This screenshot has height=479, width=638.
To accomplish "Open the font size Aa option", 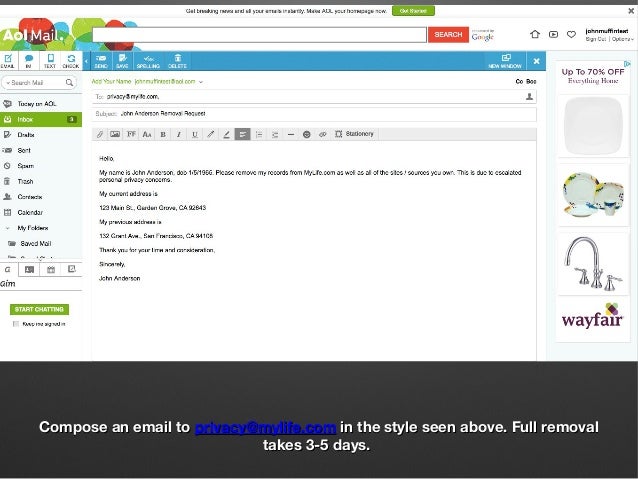I will [x=147, y=134].
